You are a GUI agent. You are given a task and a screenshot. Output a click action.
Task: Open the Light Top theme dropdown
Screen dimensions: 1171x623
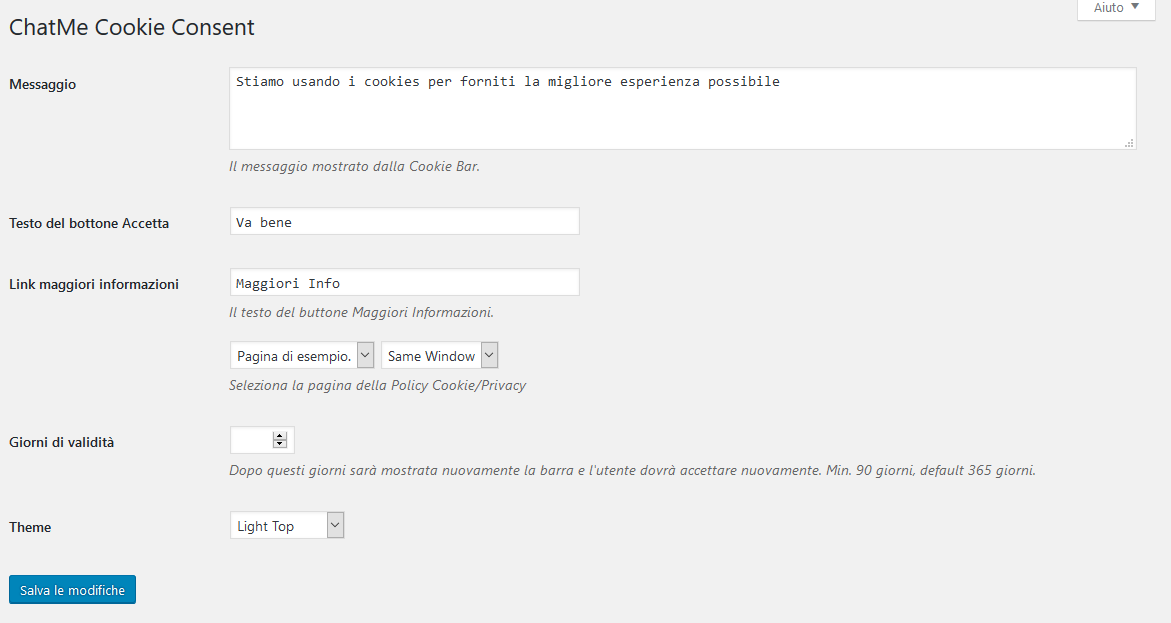pyautogui.click(x=287, y=525)
